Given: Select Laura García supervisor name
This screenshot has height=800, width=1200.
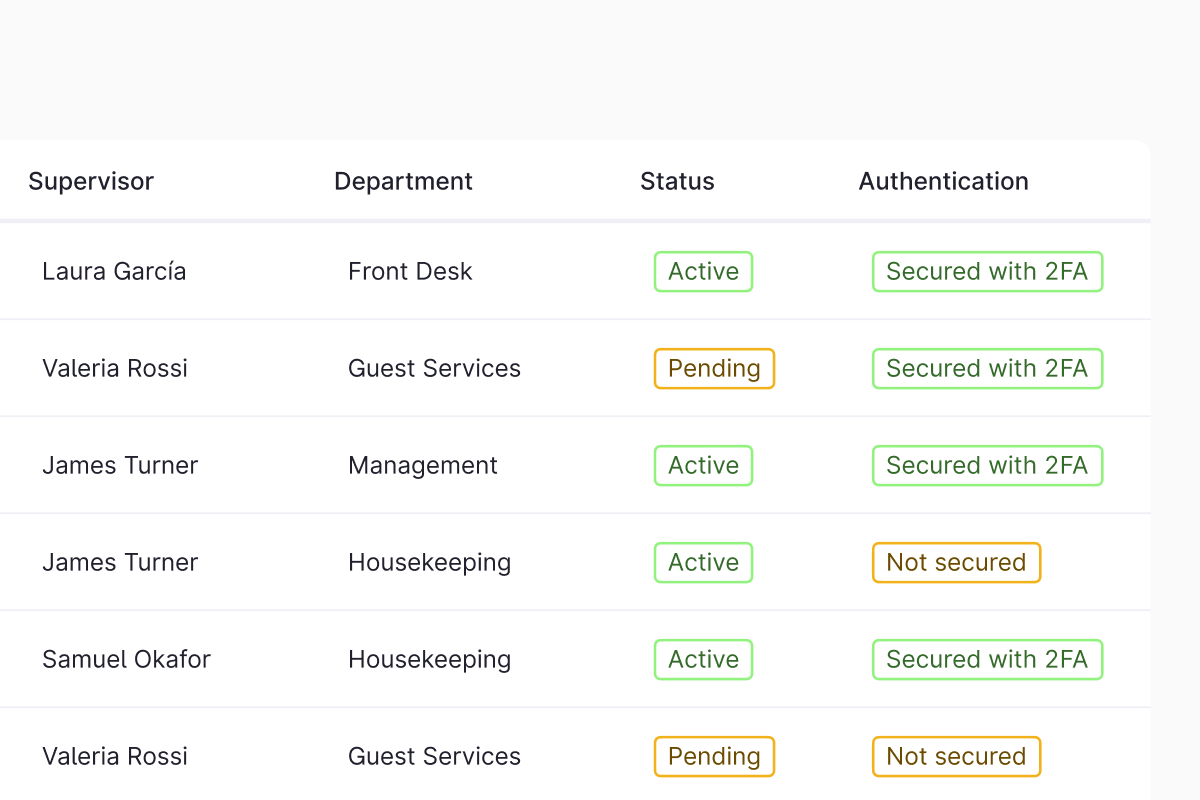Looking at the screenshot, I should pos(114,271).
